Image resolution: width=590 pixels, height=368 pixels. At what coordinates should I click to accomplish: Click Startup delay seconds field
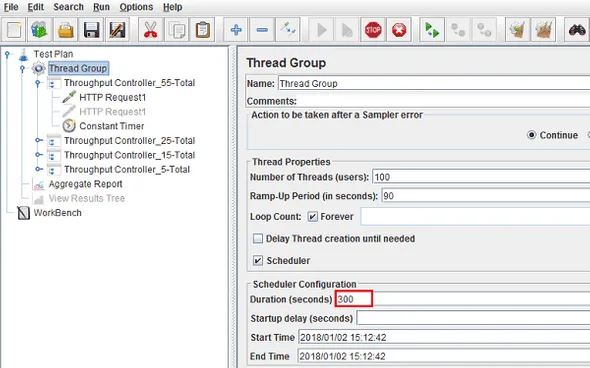(473, 318)
